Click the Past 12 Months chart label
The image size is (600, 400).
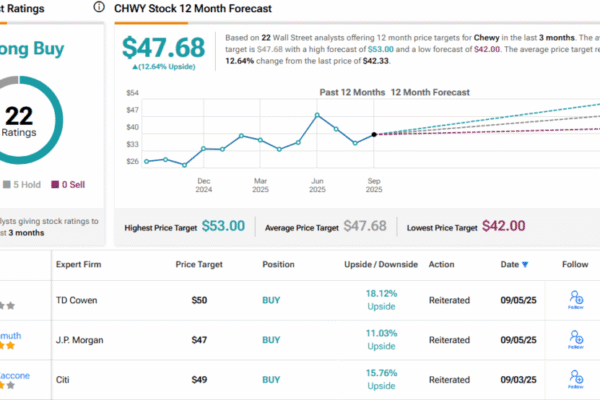(352, 92)
